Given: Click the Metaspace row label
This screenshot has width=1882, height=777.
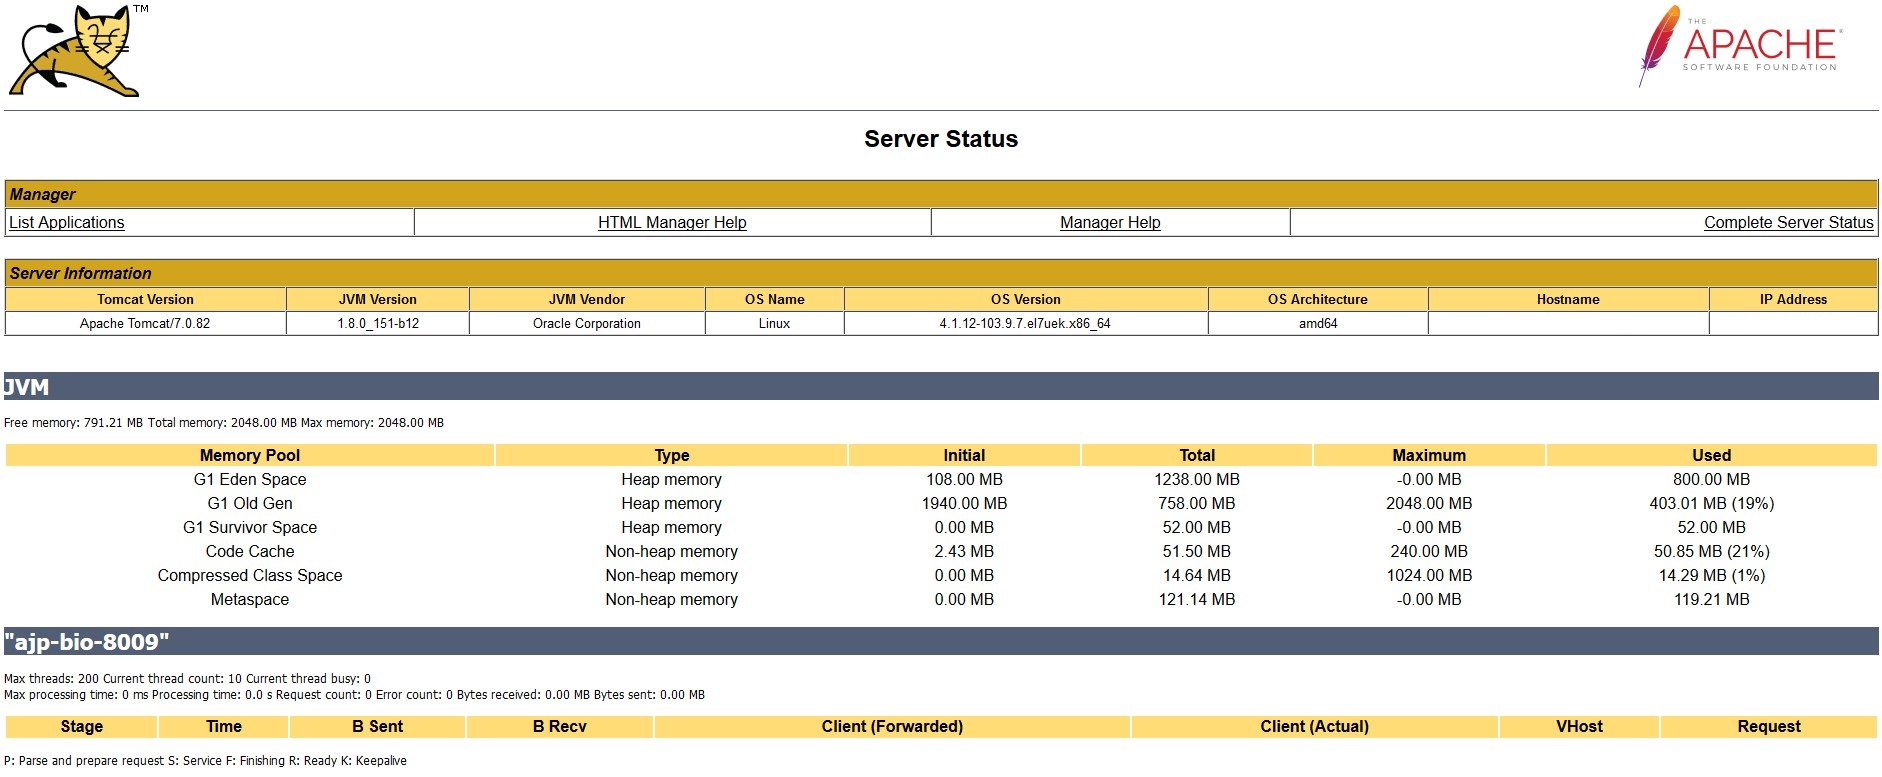Looking at the screenshot, I should (x=250, y=599).
